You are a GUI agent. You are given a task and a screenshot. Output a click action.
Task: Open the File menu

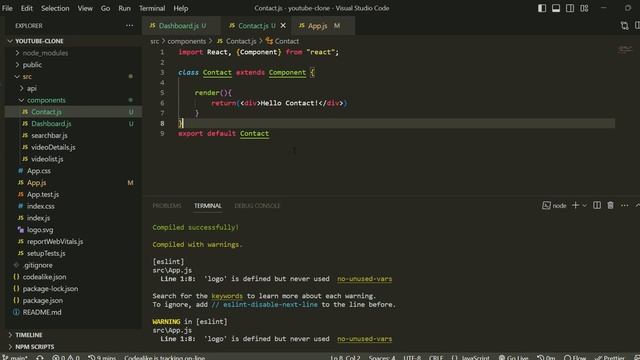coord(7,8)
